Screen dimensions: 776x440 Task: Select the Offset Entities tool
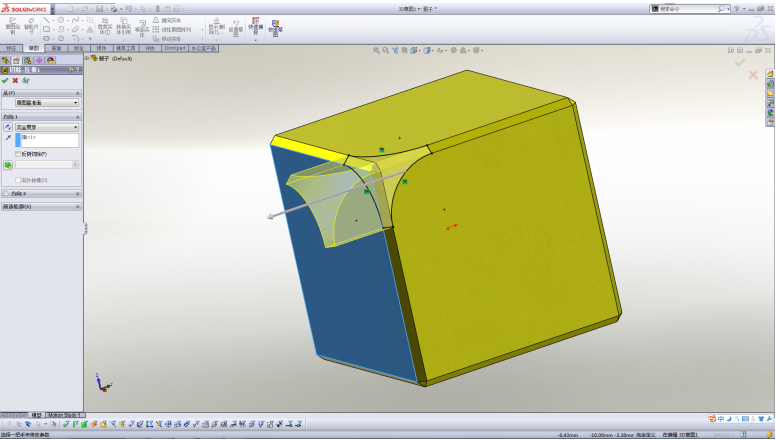click(142, 29)
